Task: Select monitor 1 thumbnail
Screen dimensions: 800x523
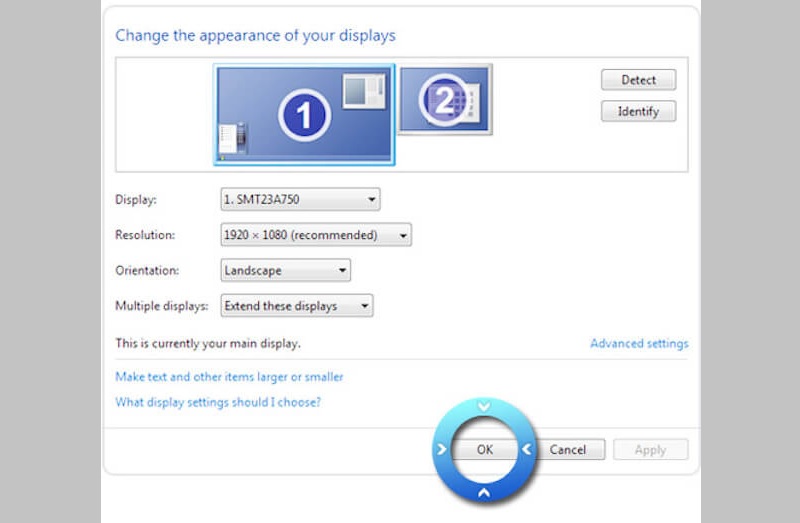Action: tap(304, 115)
